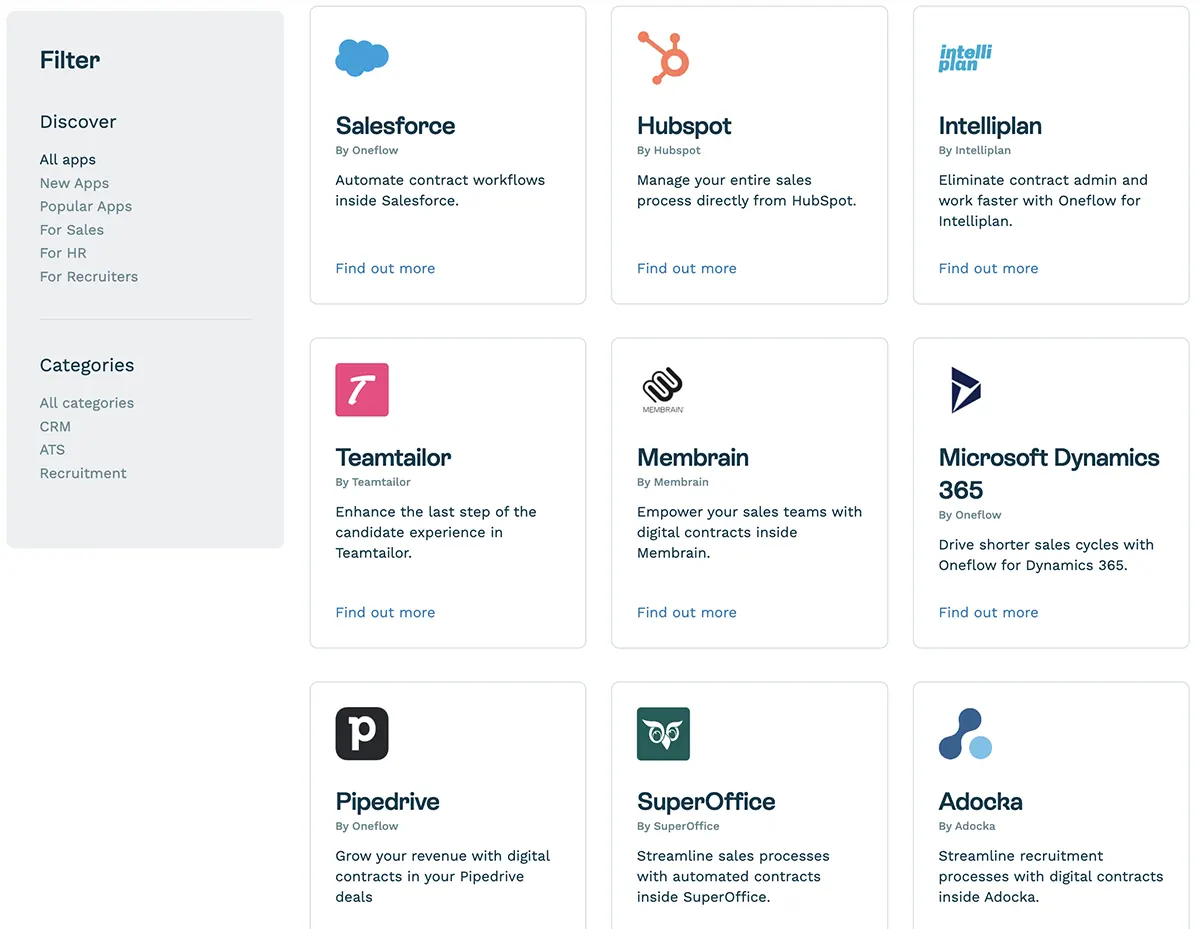This screenshot has height=929, width=1200.
Task: Click the green SuperOffice owl icon
Action: 663,734
